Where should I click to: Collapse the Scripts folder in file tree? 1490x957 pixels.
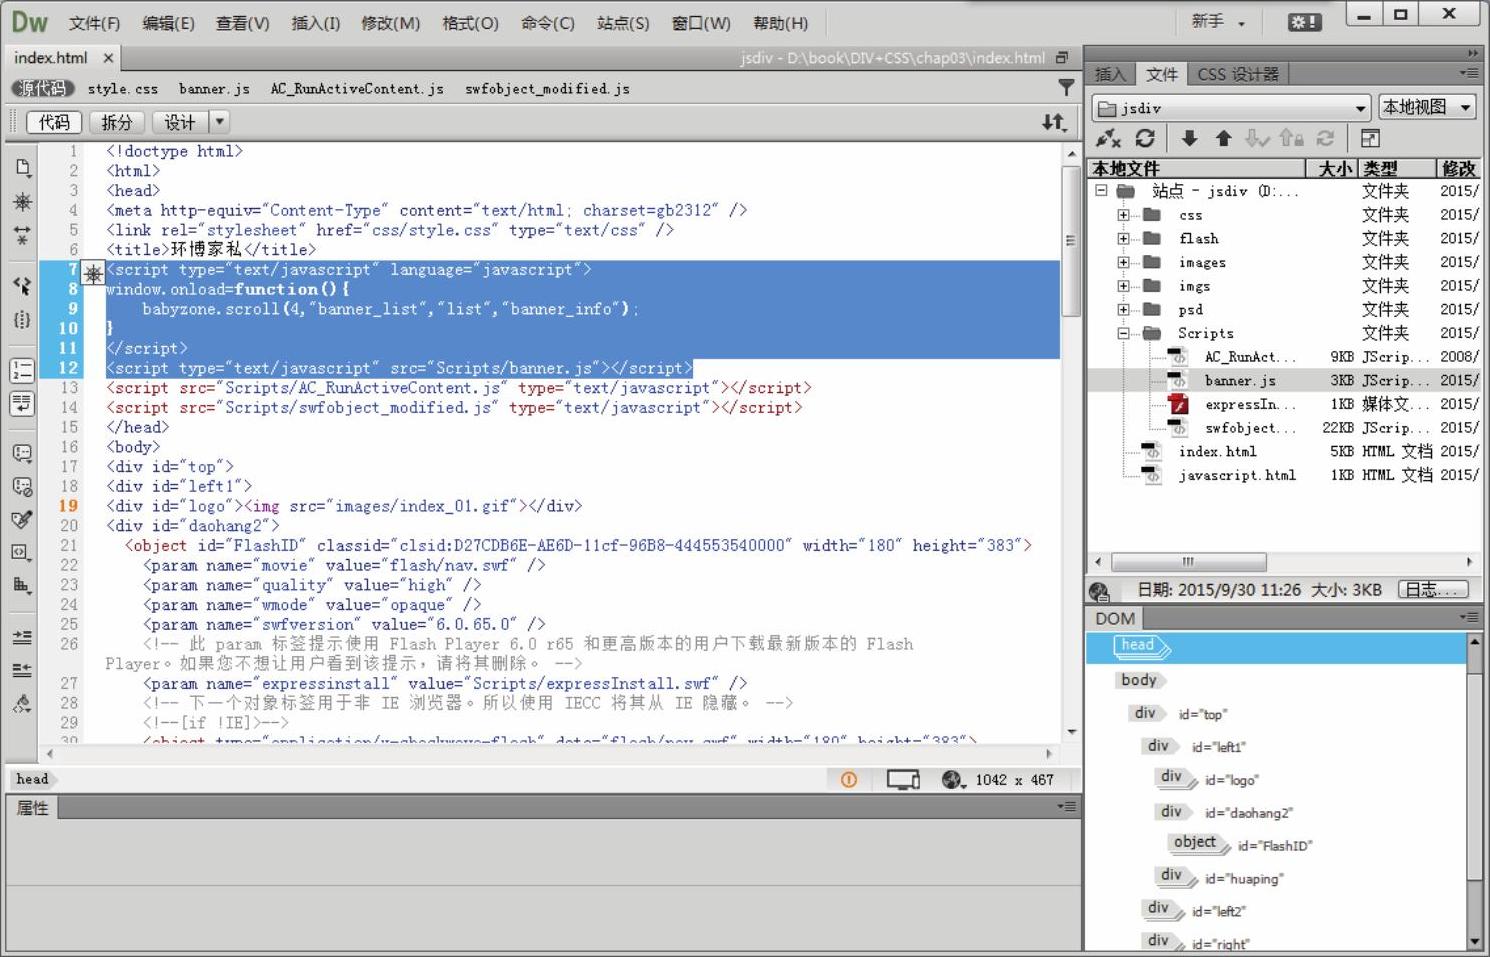click(x=1124, y=333)
